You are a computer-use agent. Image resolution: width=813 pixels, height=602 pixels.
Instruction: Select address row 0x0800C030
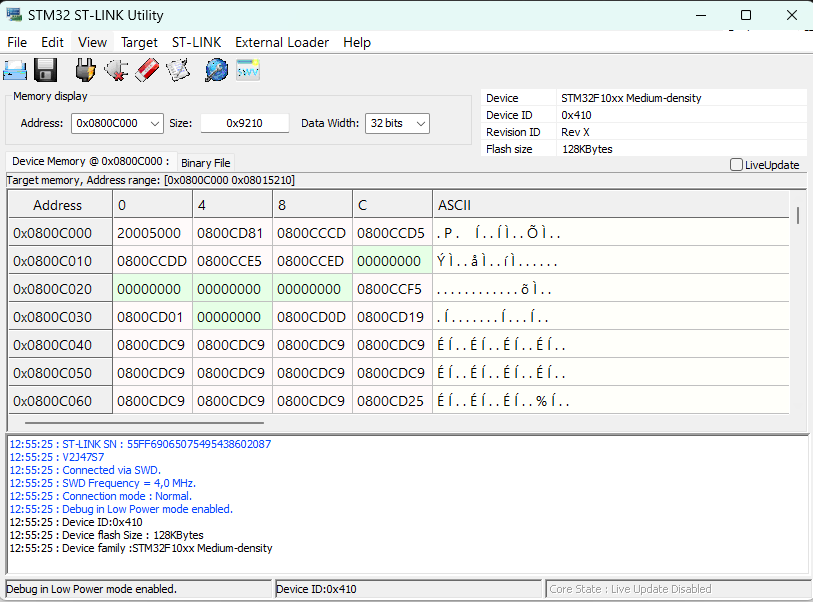click(x=60, y=317)
